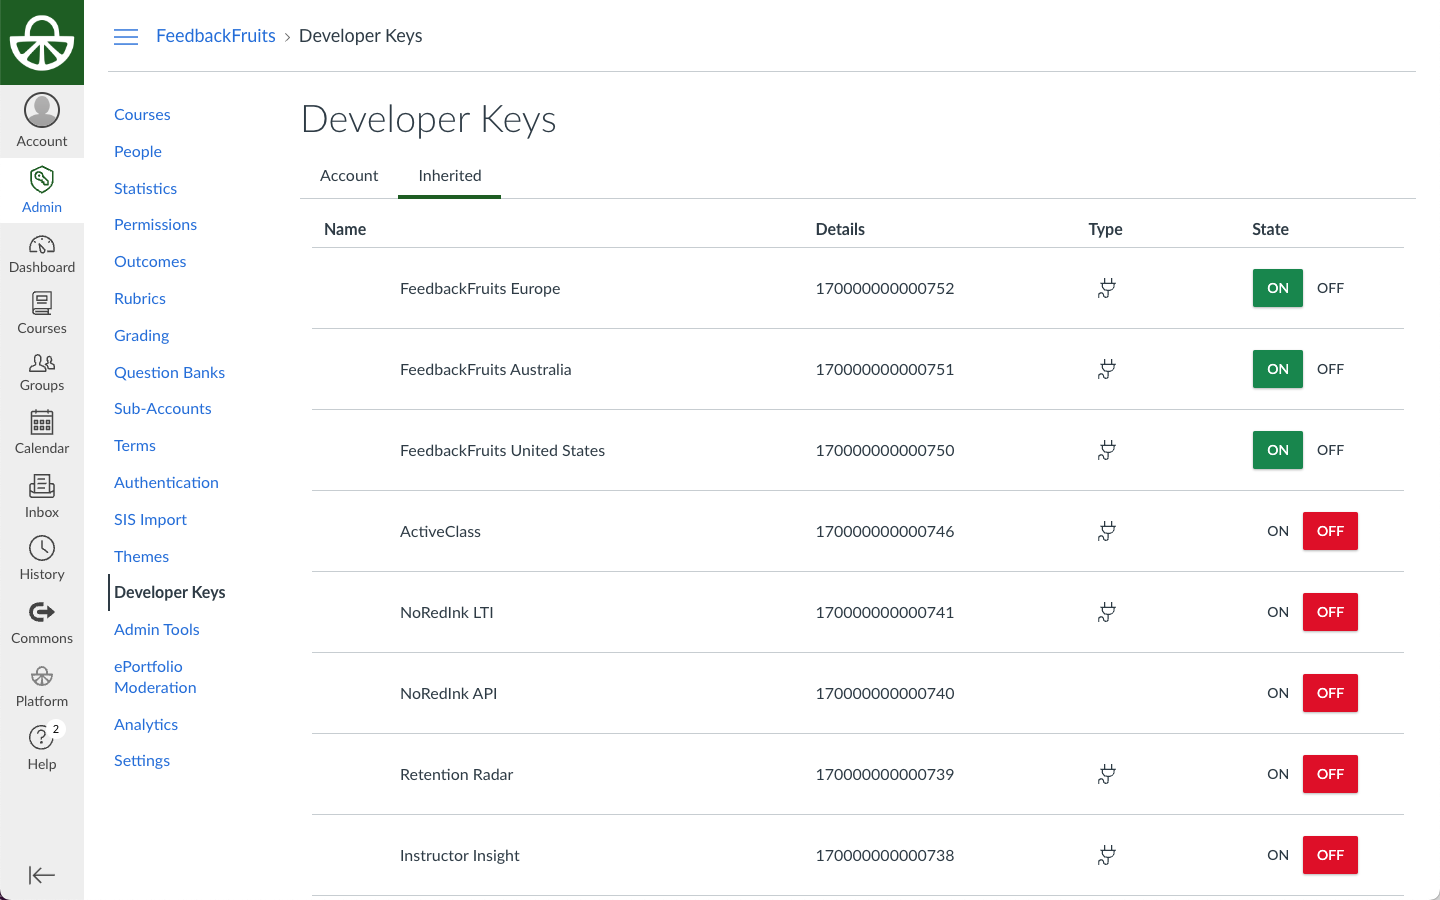
Task: Click plug icon for FeedbackFruits Australia
Action: 1106,369
